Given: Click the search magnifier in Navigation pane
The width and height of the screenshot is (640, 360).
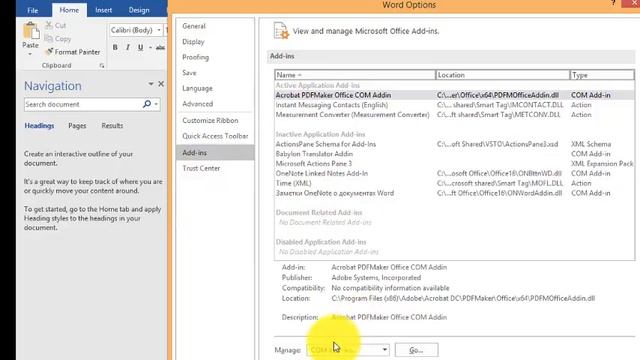Looking at the screenshot, I should pos(147,104).
